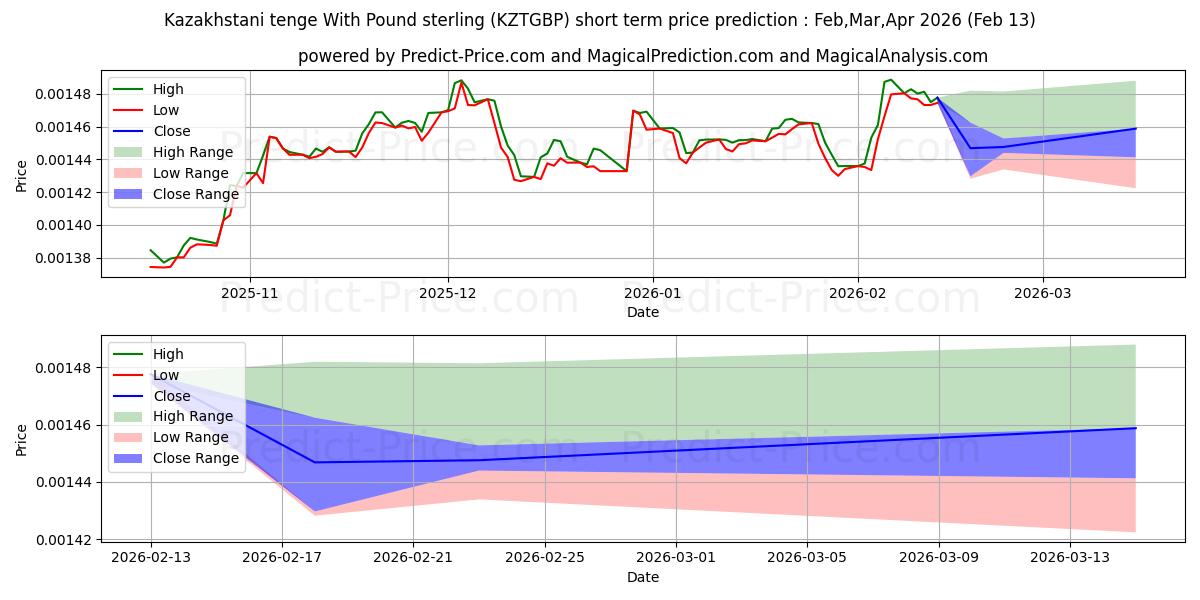Click the chart title mentioning Kazakhstani tenge

pos(599,20)
